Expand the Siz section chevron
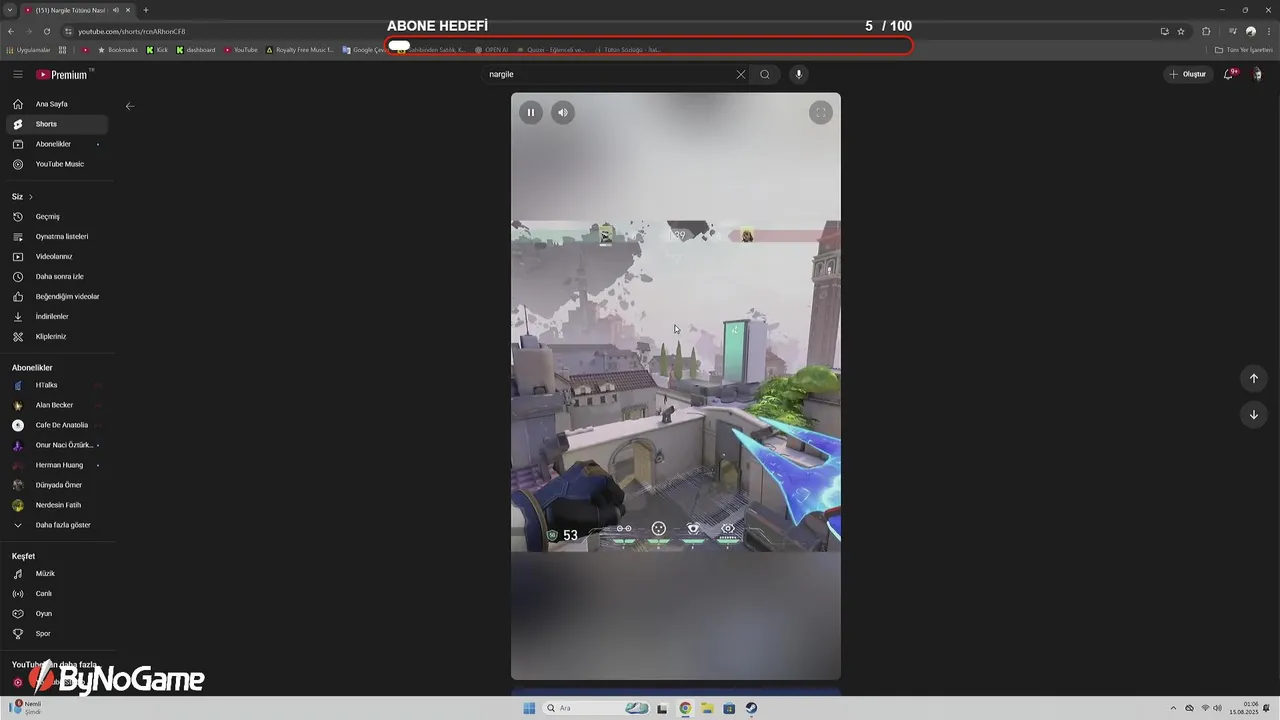The width and height of the screenshot is (1280, 720). point(31,197)
